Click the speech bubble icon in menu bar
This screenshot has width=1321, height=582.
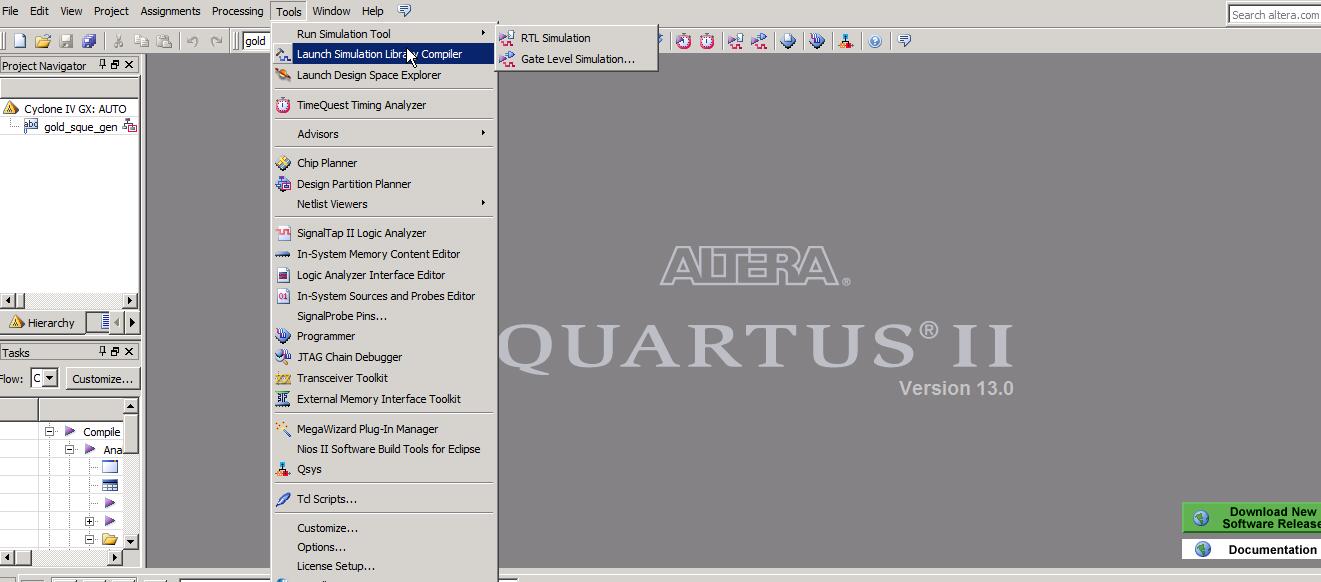[x=404, y=11]
